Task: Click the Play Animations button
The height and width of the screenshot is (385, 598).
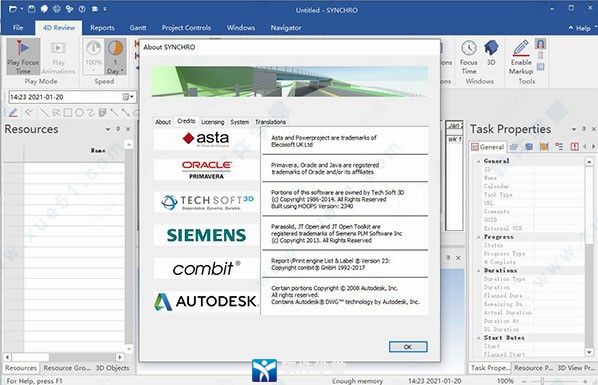Action: coord(58,56)
